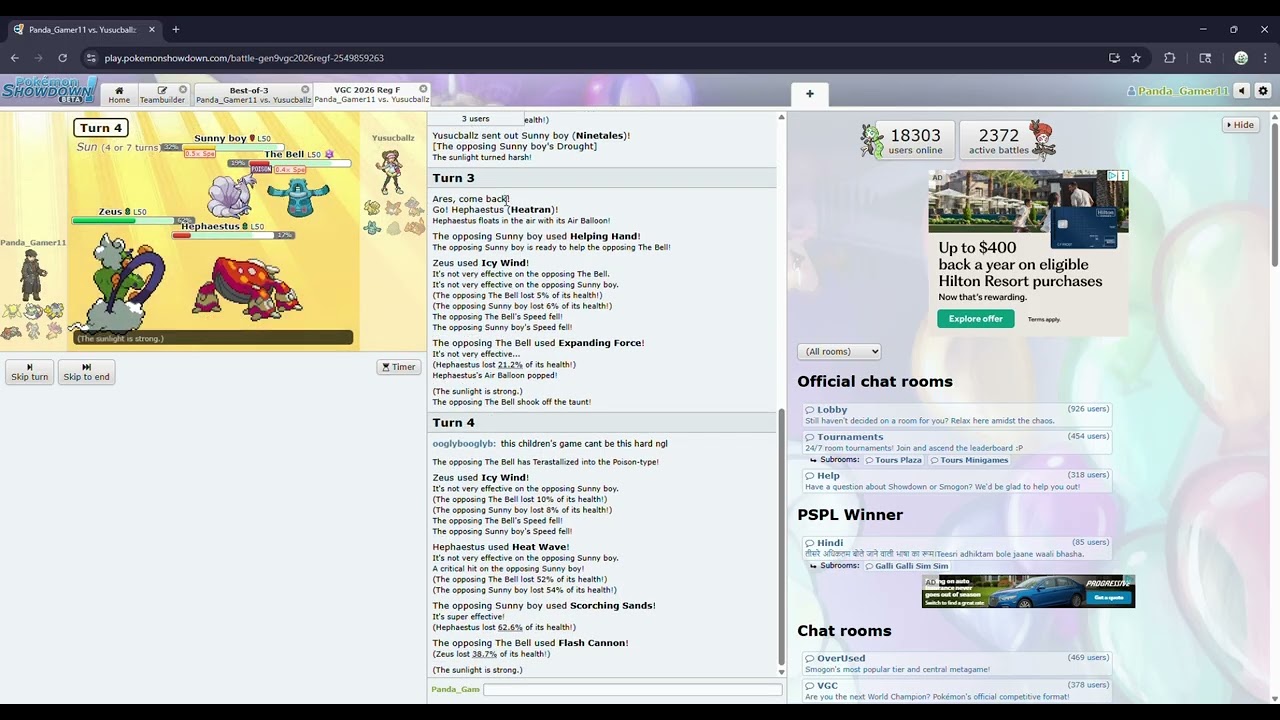Click the Panda_Gamer11 trainer avatar
1280x720 pixels.
32,275
